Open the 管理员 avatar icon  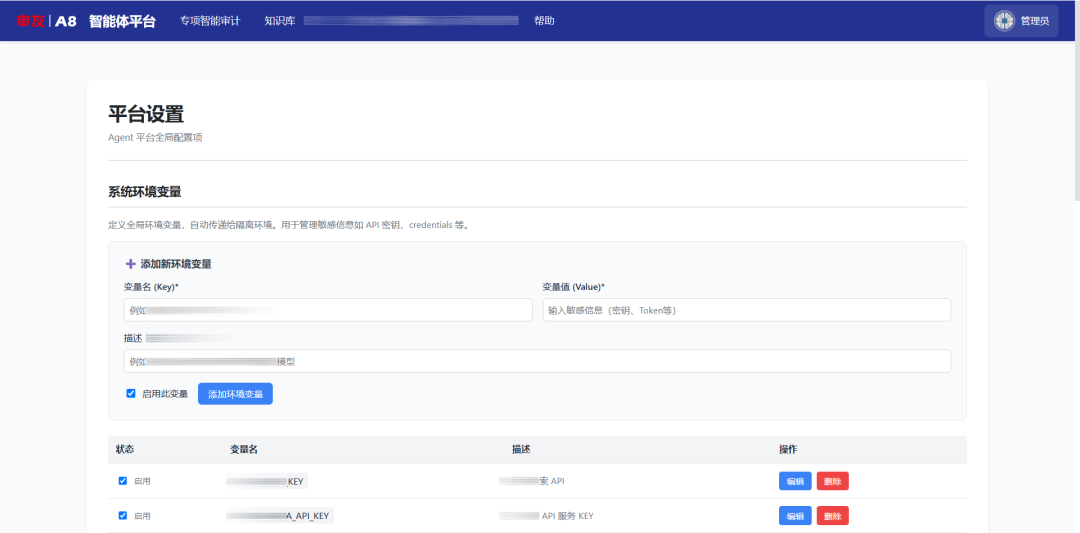[x=1004, y=21]
